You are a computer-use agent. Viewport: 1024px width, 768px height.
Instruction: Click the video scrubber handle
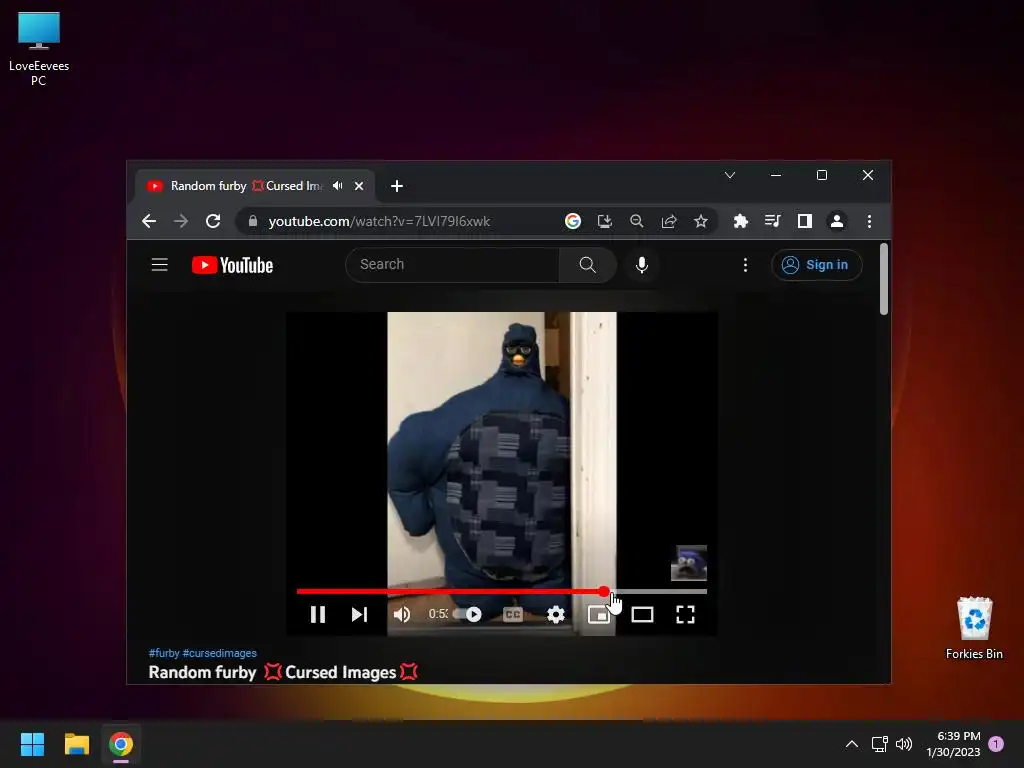[604, 592]
